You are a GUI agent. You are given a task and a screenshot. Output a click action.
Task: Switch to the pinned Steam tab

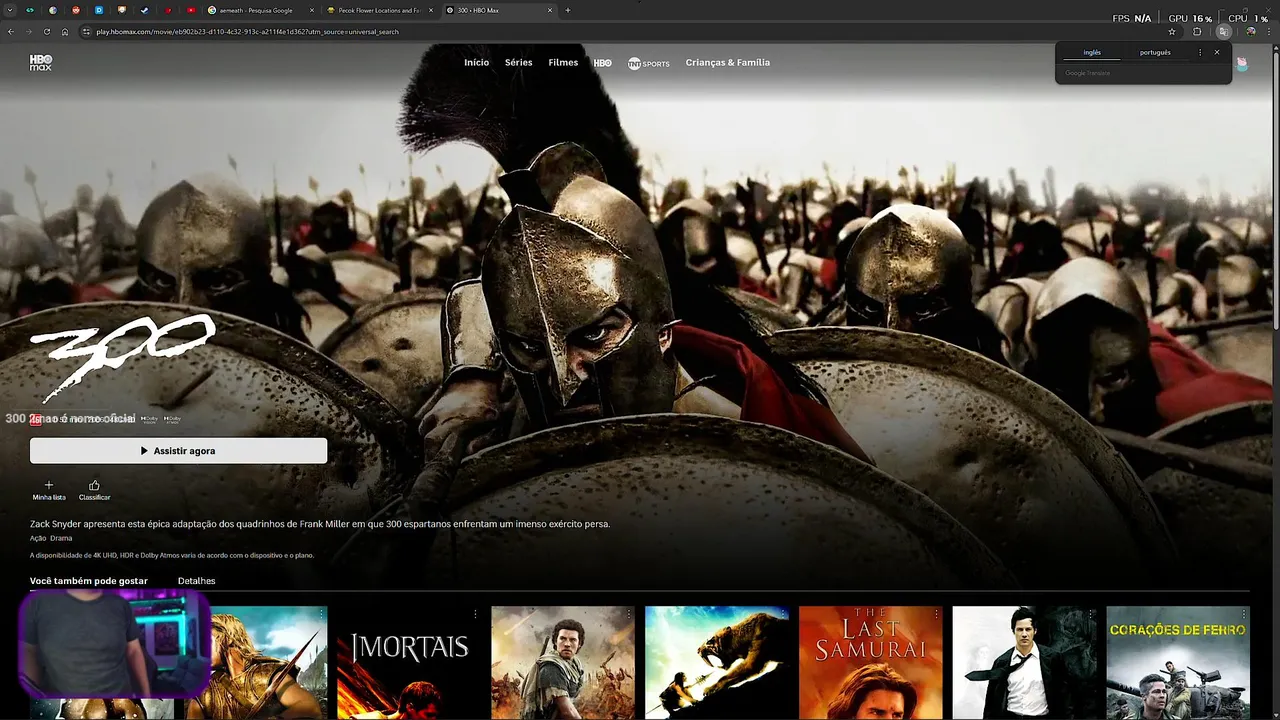(x=144, y=10)
